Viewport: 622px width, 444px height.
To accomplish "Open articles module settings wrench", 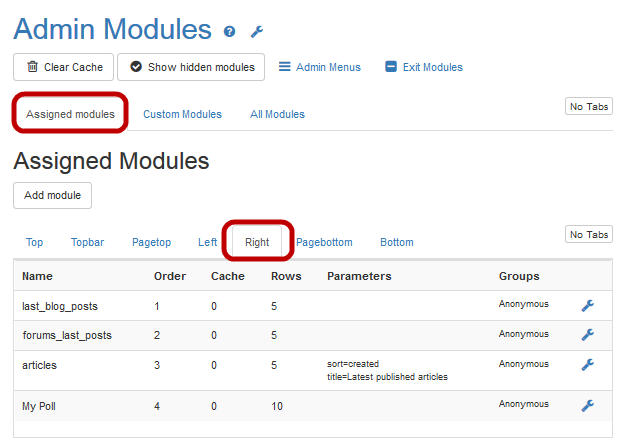I will click(588, 365).
